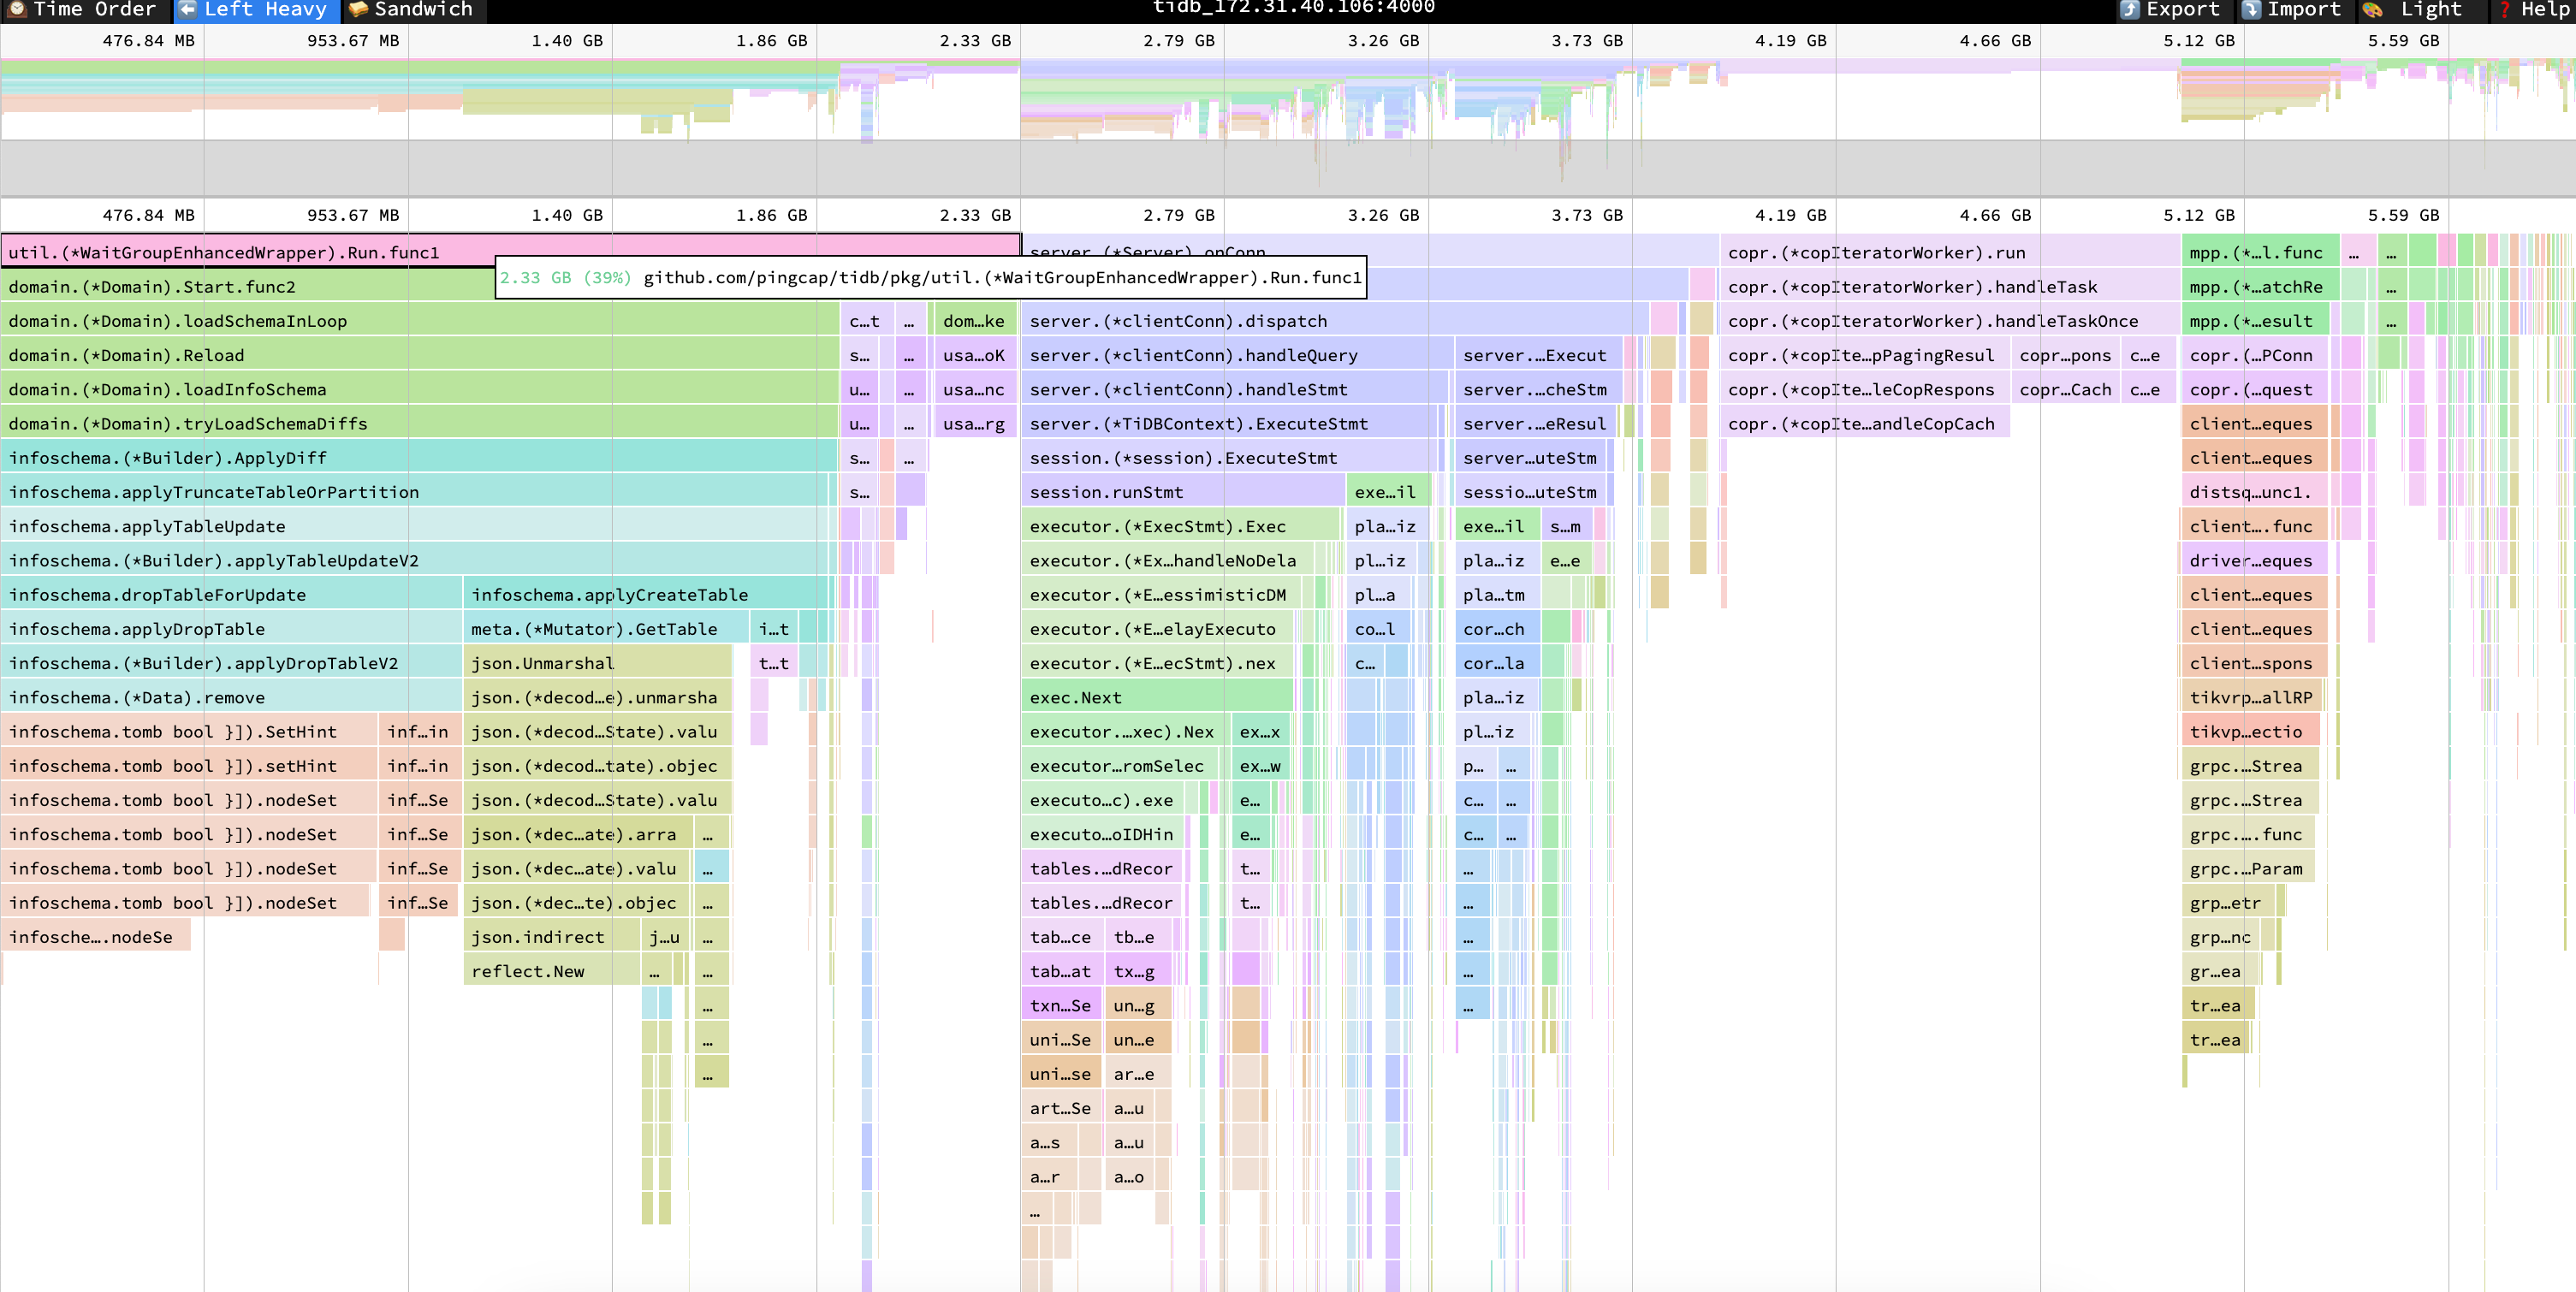Click the palette icon beside Light
The height and width of the screenshot is (1292, 2576).
point(2372,9)
